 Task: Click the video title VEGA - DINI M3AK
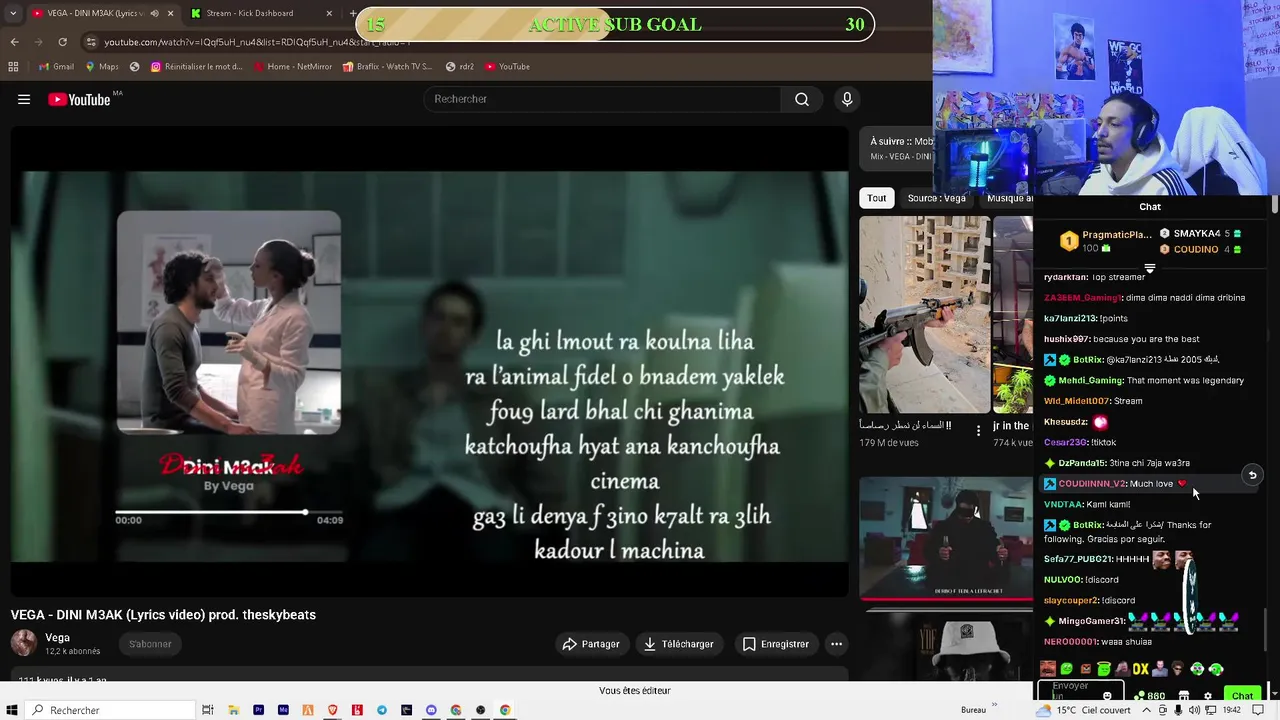click(x=163, y=615)
